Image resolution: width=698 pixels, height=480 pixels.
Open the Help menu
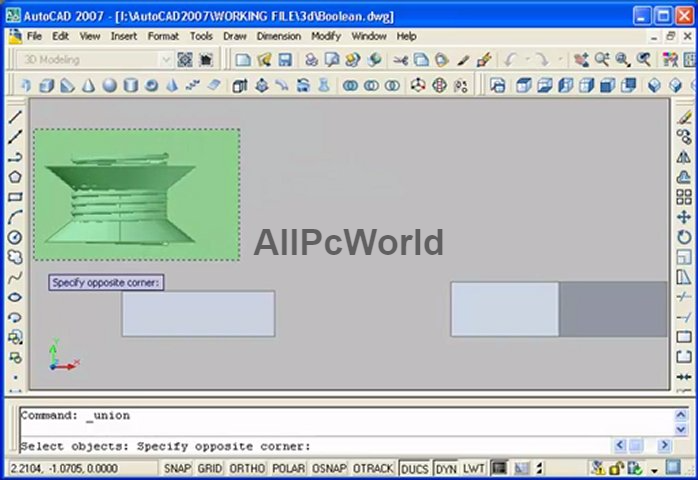406,36
